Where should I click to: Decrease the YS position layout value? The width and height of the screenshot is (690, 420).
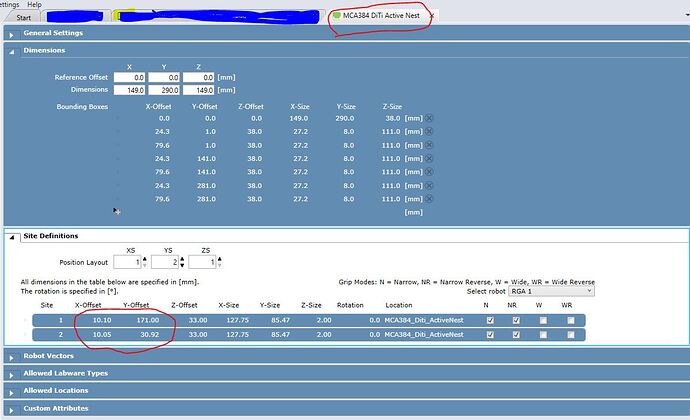tap(182, 265)
